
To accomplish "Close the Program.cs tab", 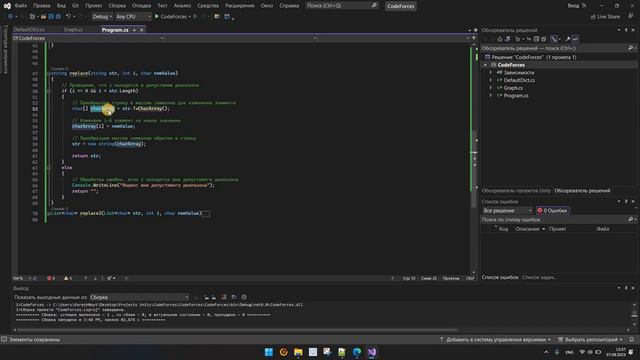I will pyautogui.click(x=142, y=30).
